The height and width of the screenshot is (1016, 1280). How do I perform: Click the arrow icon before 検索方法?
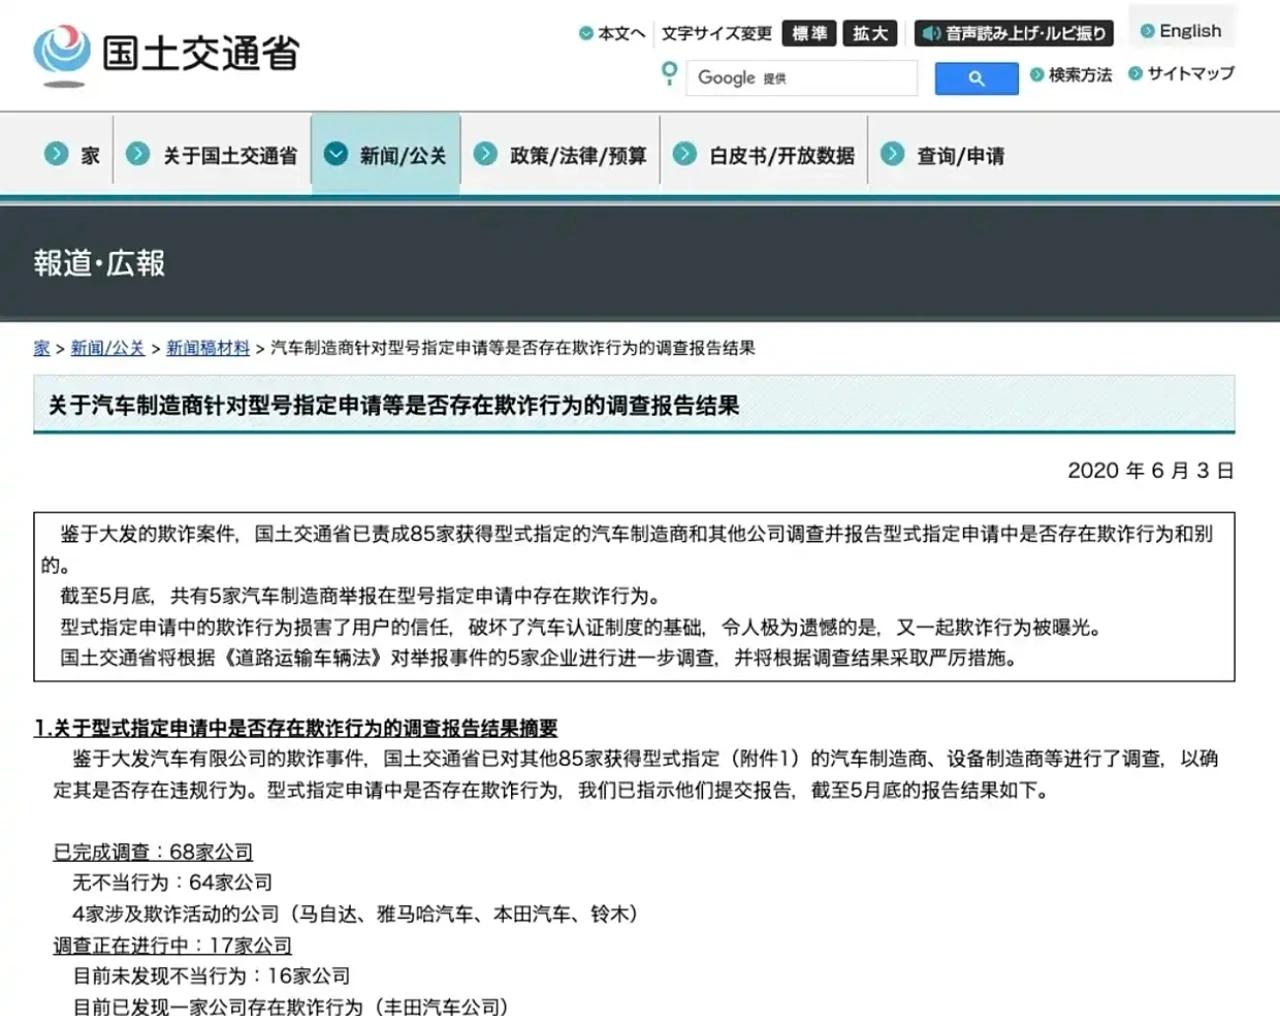tap(1037, 75)
